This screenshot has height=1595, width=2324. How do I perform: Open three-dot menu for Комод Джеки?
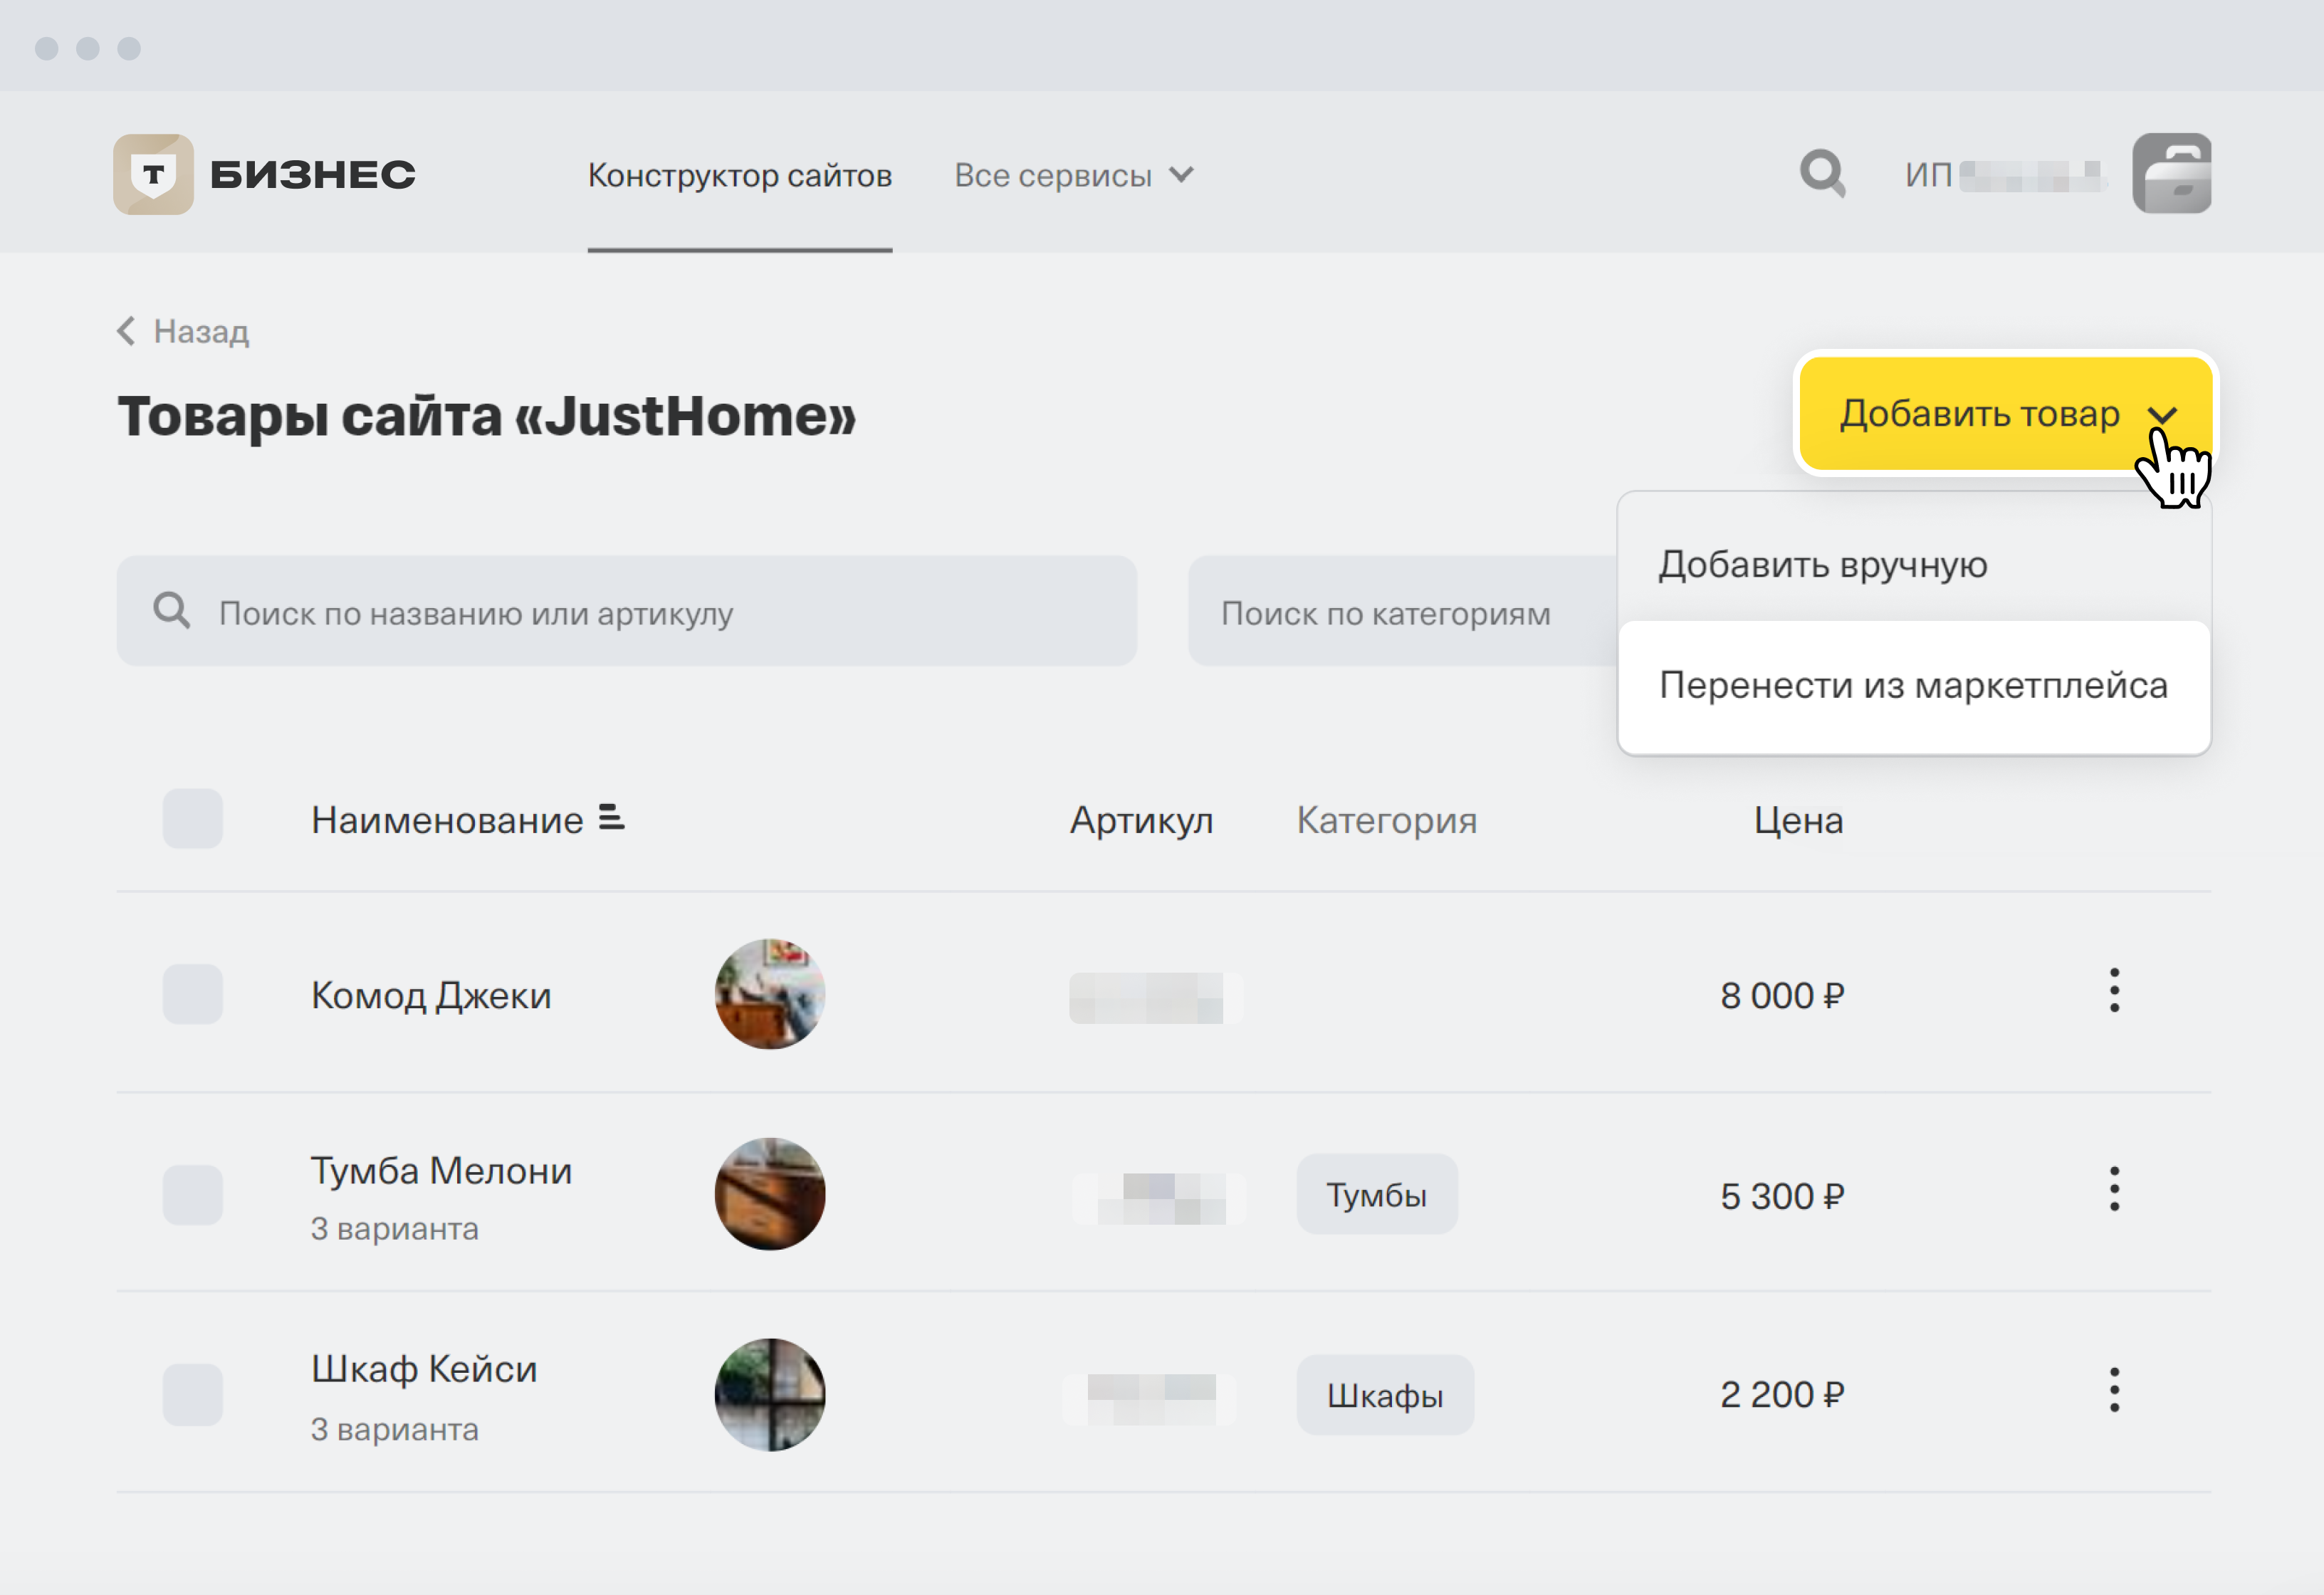[x=2113, y=991]
